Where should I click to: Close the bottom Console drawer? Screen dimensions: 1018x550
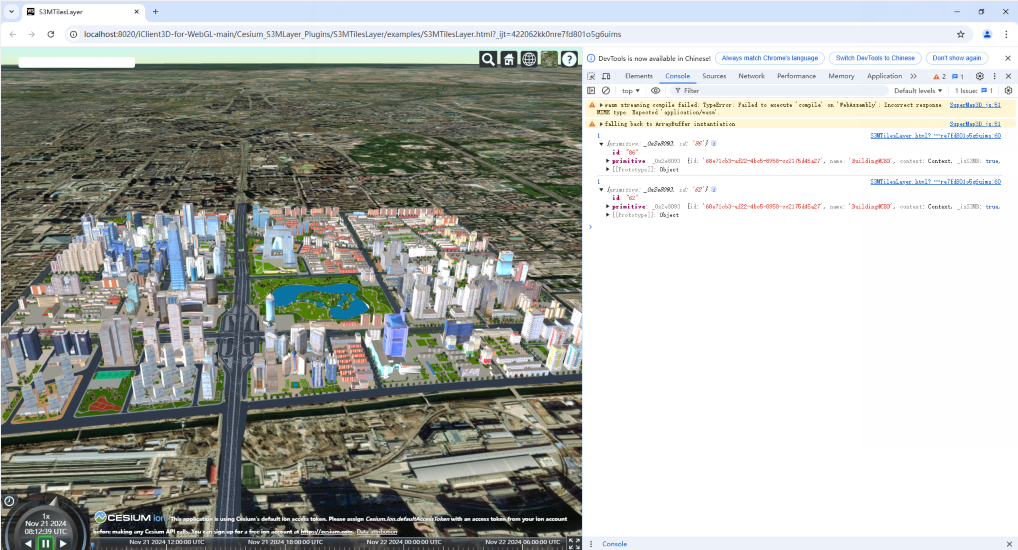pos(1009,544)
